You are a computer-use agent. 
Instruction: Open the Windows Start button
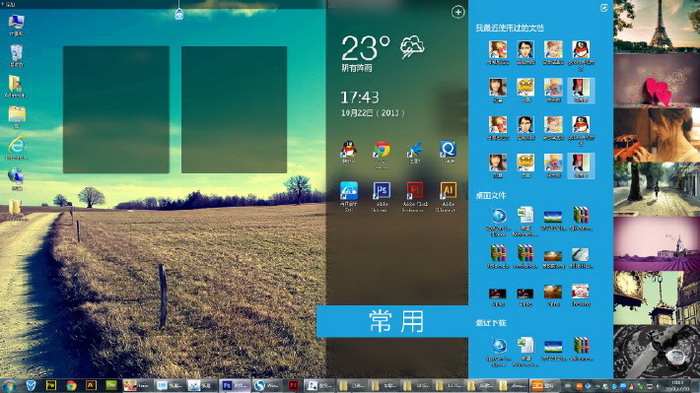coord(9,386)
